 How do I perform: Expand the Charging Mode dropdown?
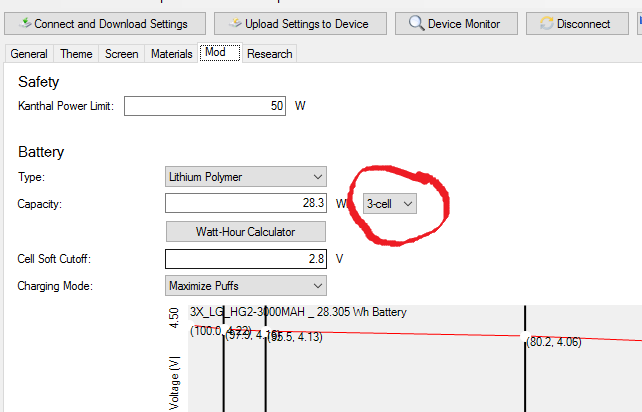246,285
